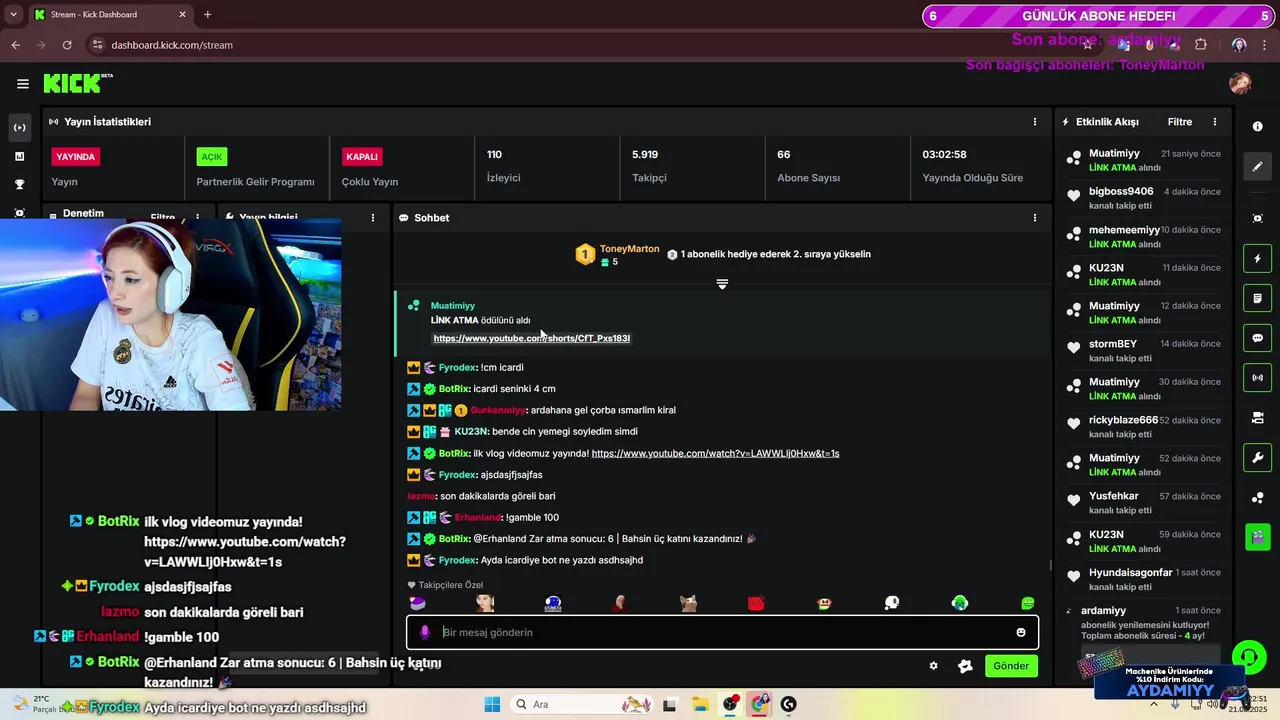The width and height of the screenshot is (1280, 720).
Task: Open a new browser tab
Action: coord(208,15)
